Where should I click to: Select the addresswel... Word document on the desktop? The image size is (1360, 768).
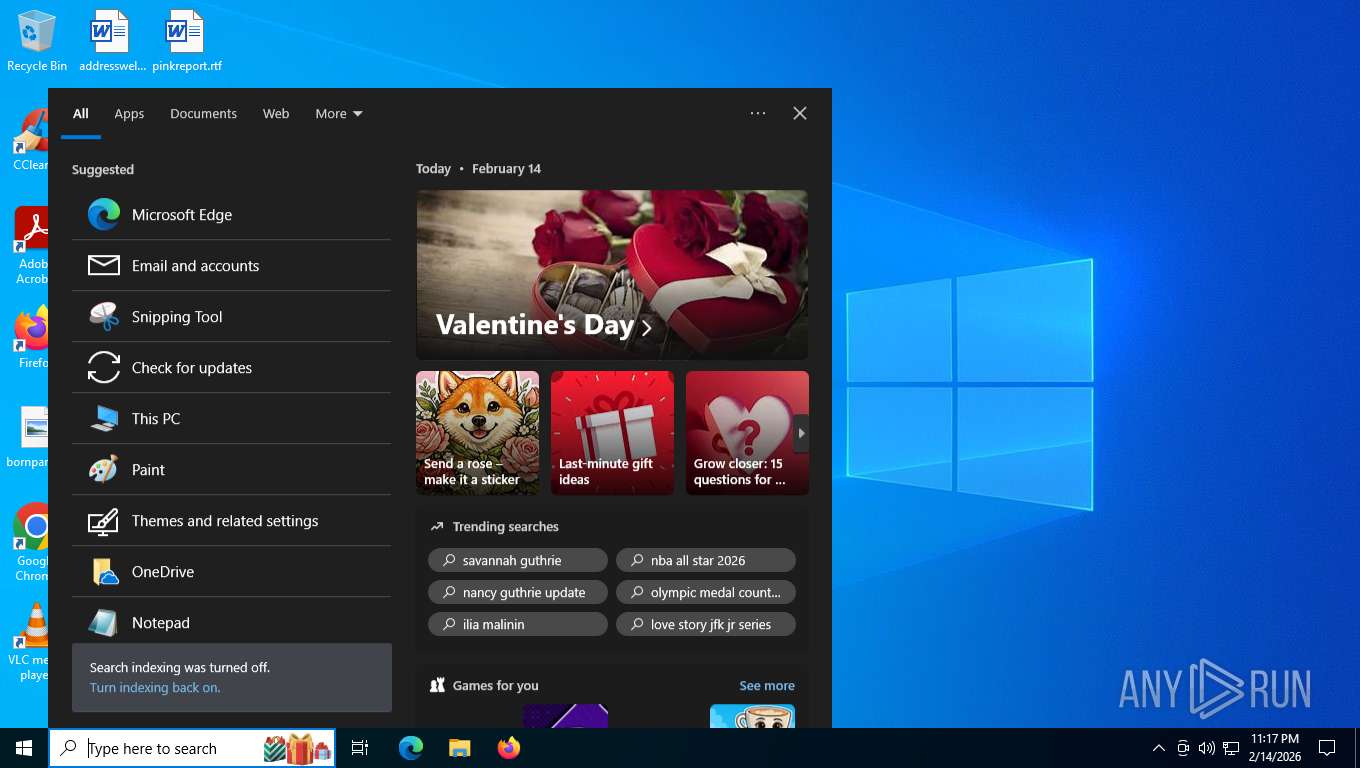112,42
